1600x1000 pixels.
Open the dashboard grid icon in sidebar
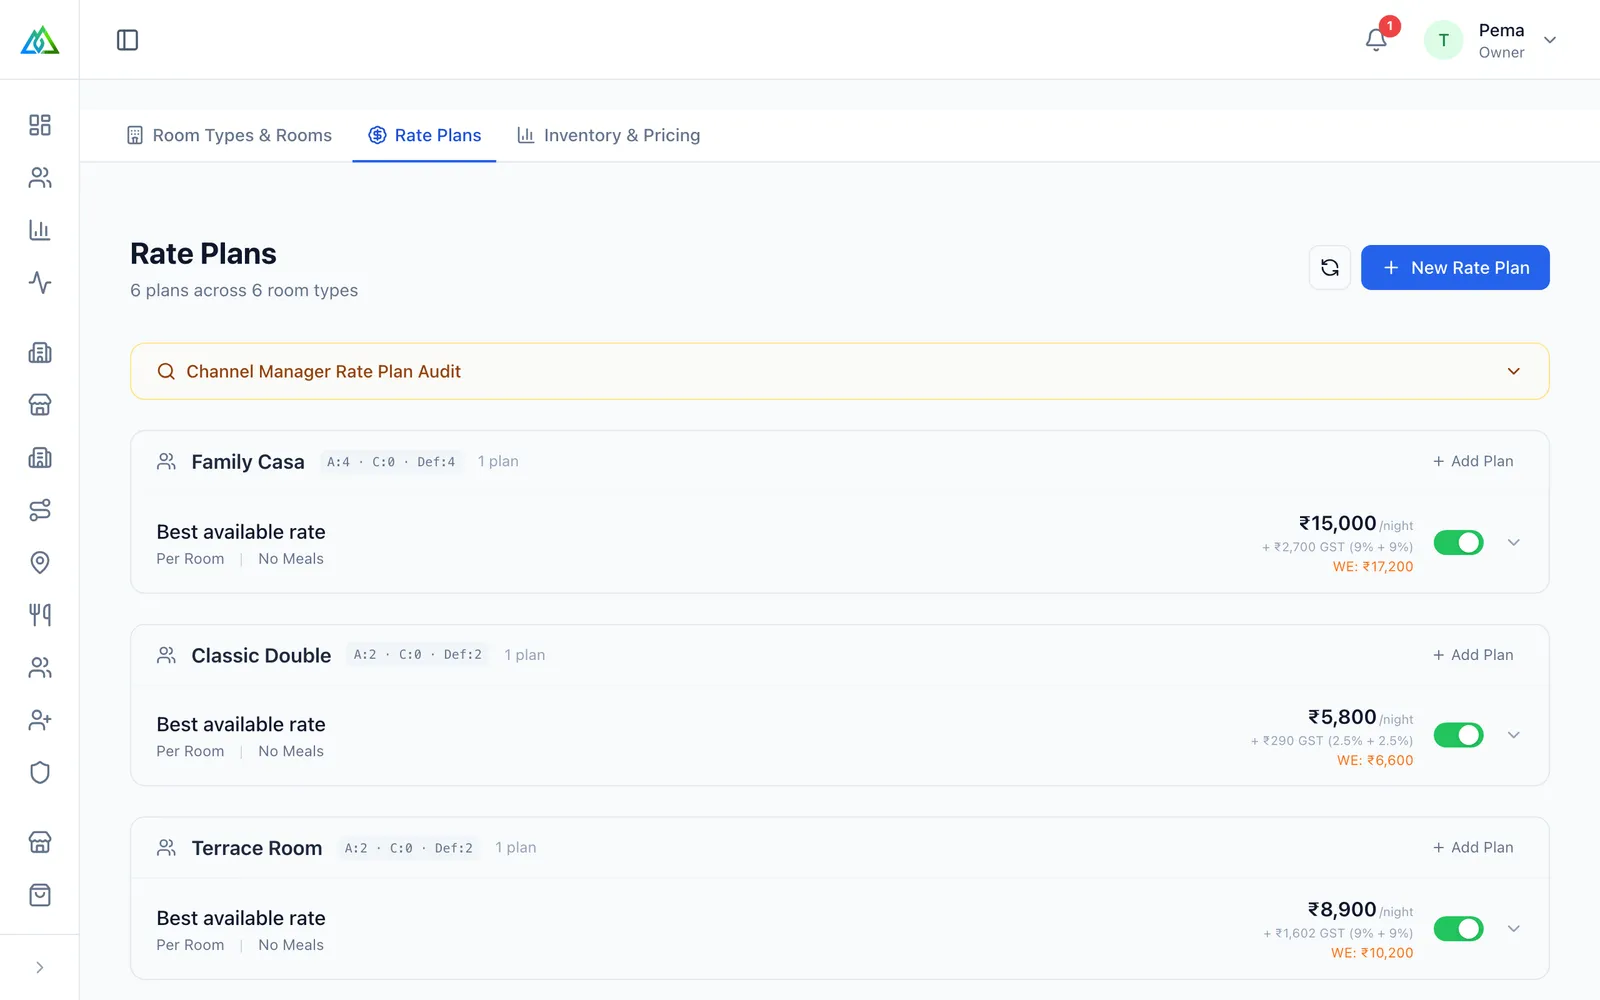40,125
